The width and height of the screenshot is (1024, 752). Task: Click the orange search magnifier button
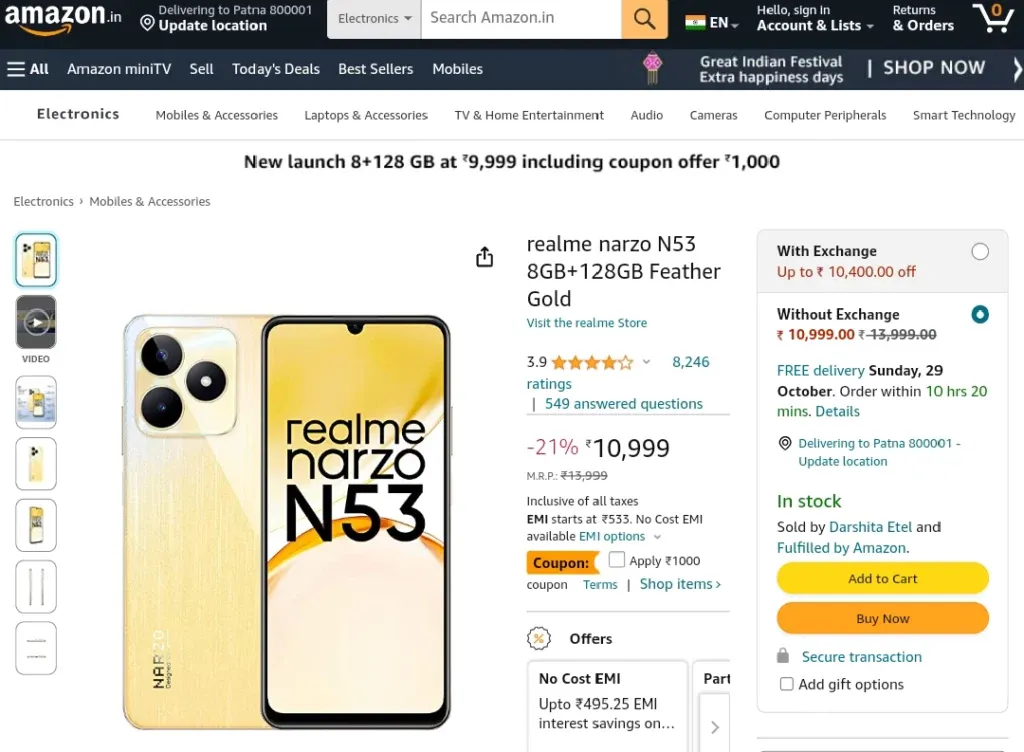click(644, 18)
